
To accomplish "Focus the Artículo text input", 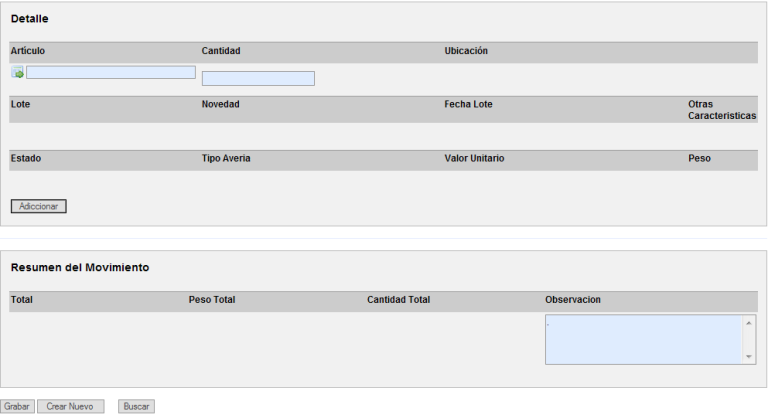I will point(110,73).
